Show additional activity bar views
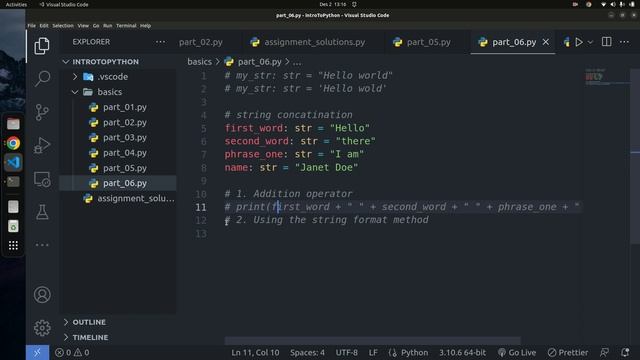This screenshot has height=360, width=640. [x=42, y=245]
